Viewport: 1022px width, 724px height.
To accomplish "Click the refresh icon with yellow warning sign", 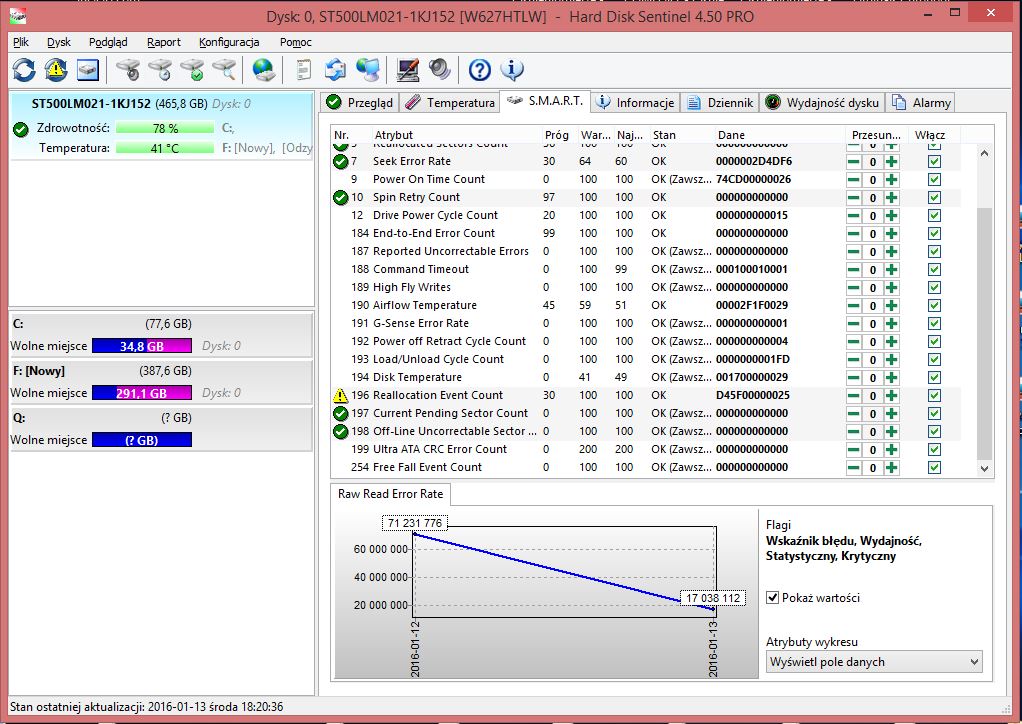I will 56,70.
